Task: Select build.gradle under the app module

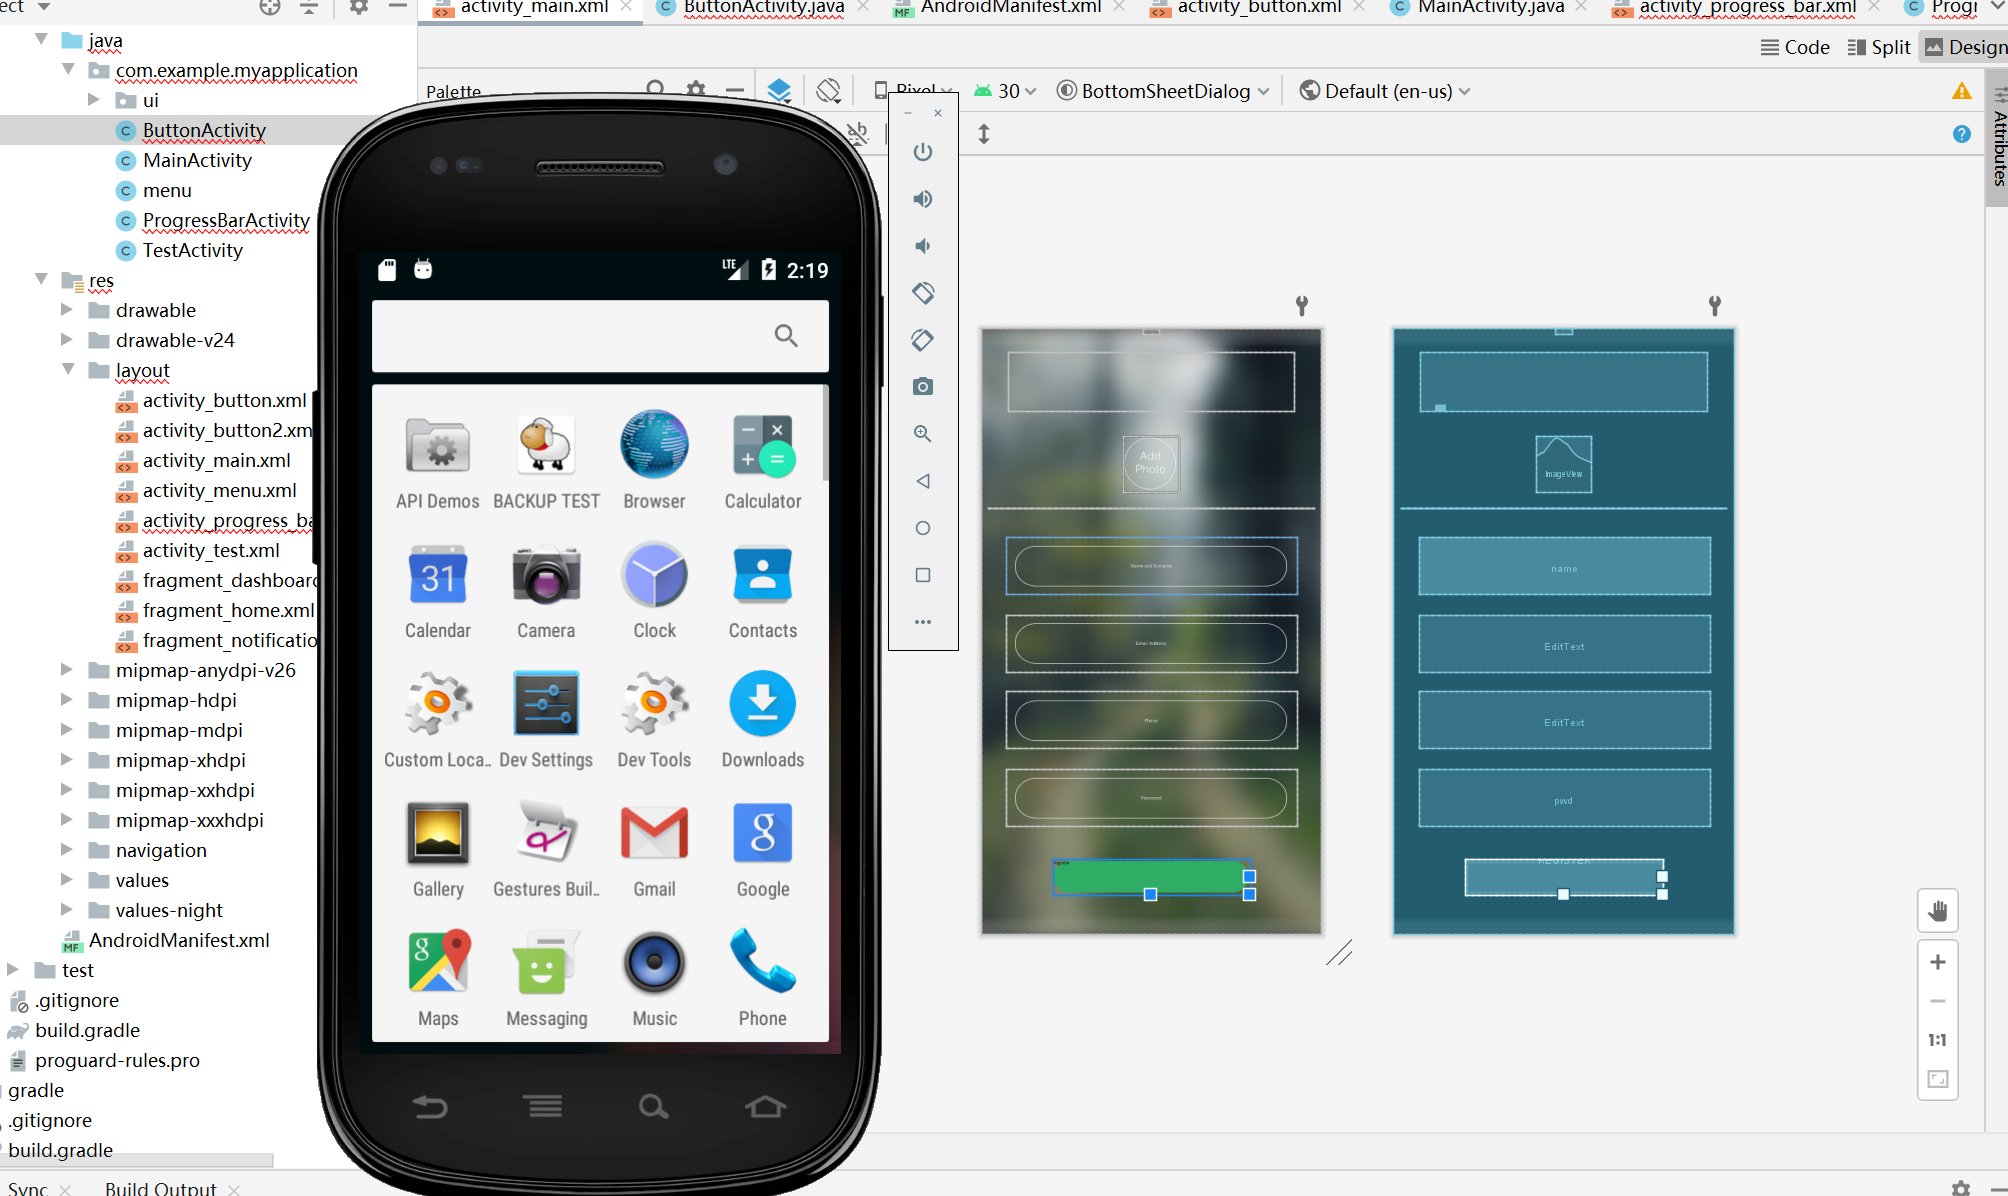Action: point(87,1030)
